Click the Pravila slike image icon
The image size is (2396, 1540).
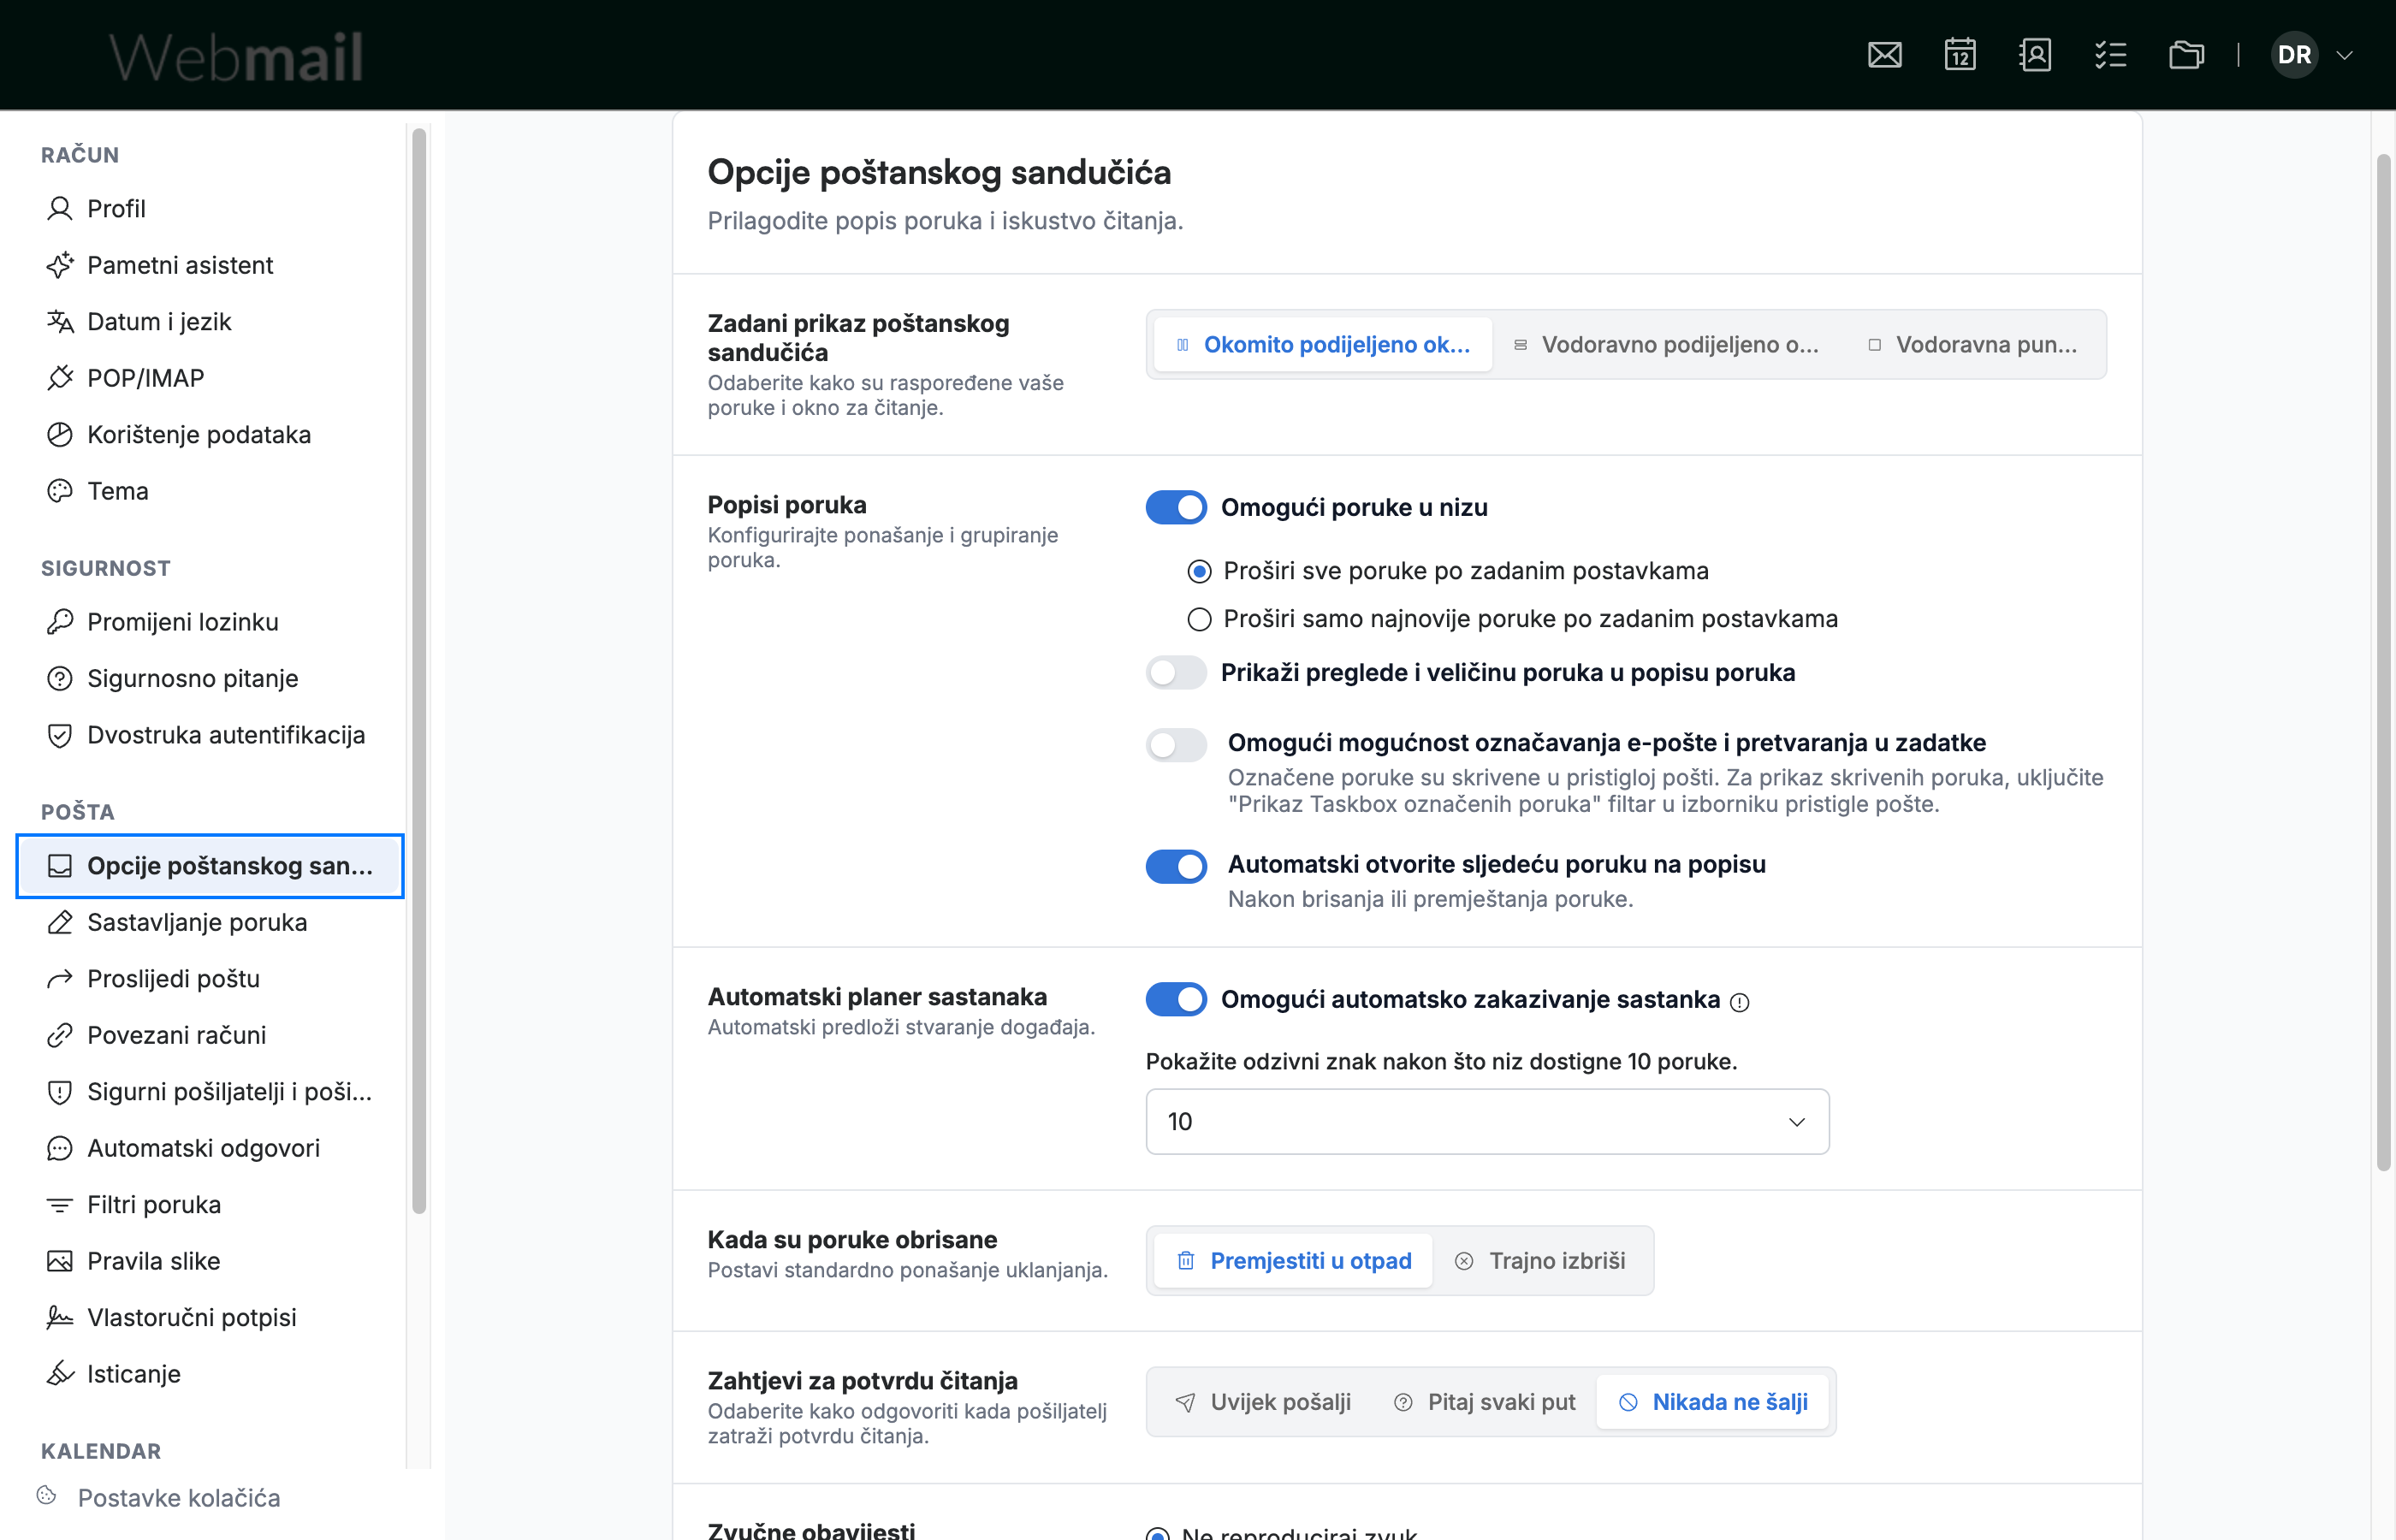click(x=60, y=1261)
